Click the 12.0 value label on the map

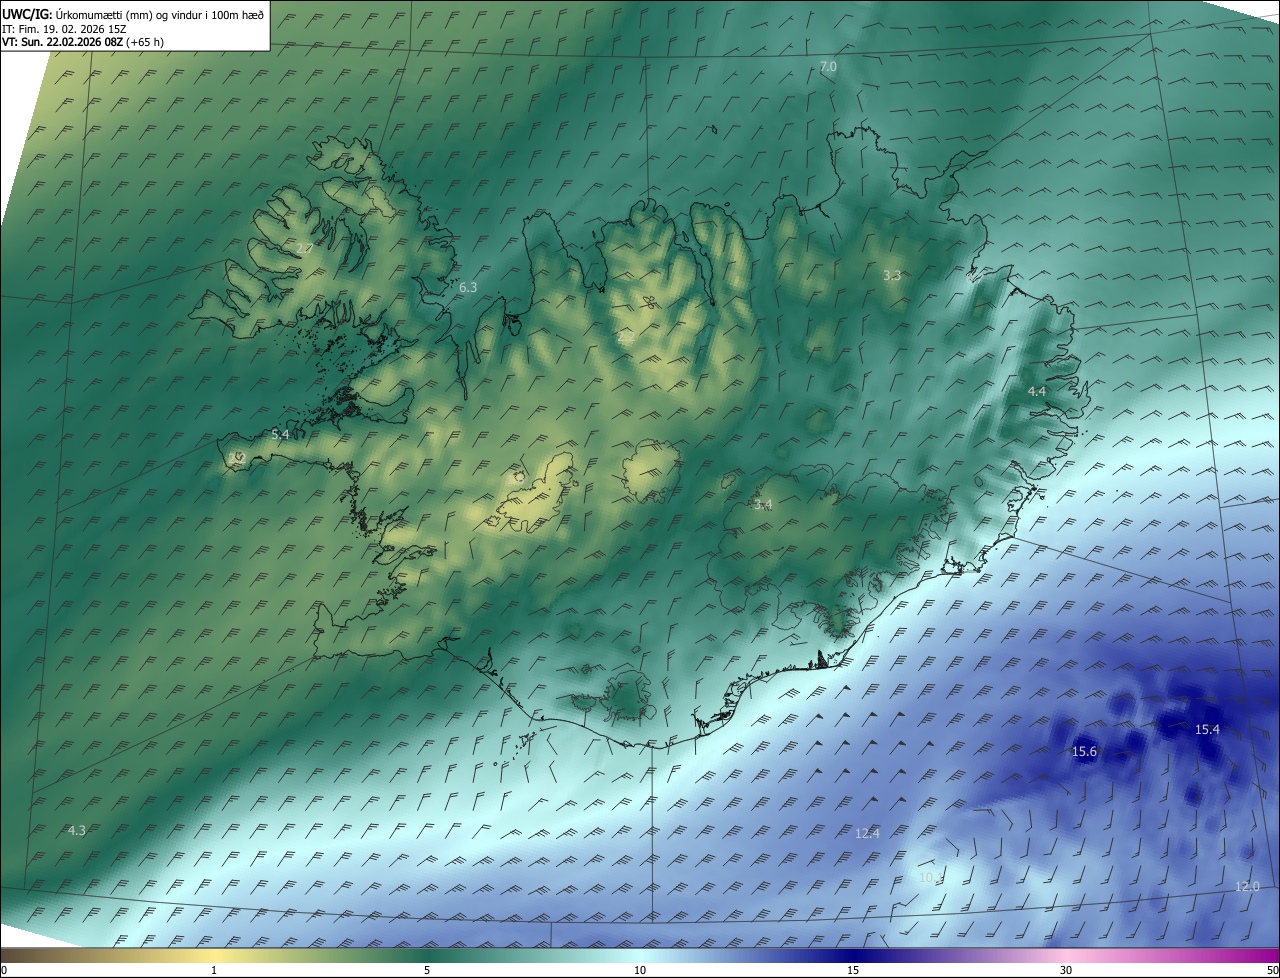click(x=1247, y=886)
